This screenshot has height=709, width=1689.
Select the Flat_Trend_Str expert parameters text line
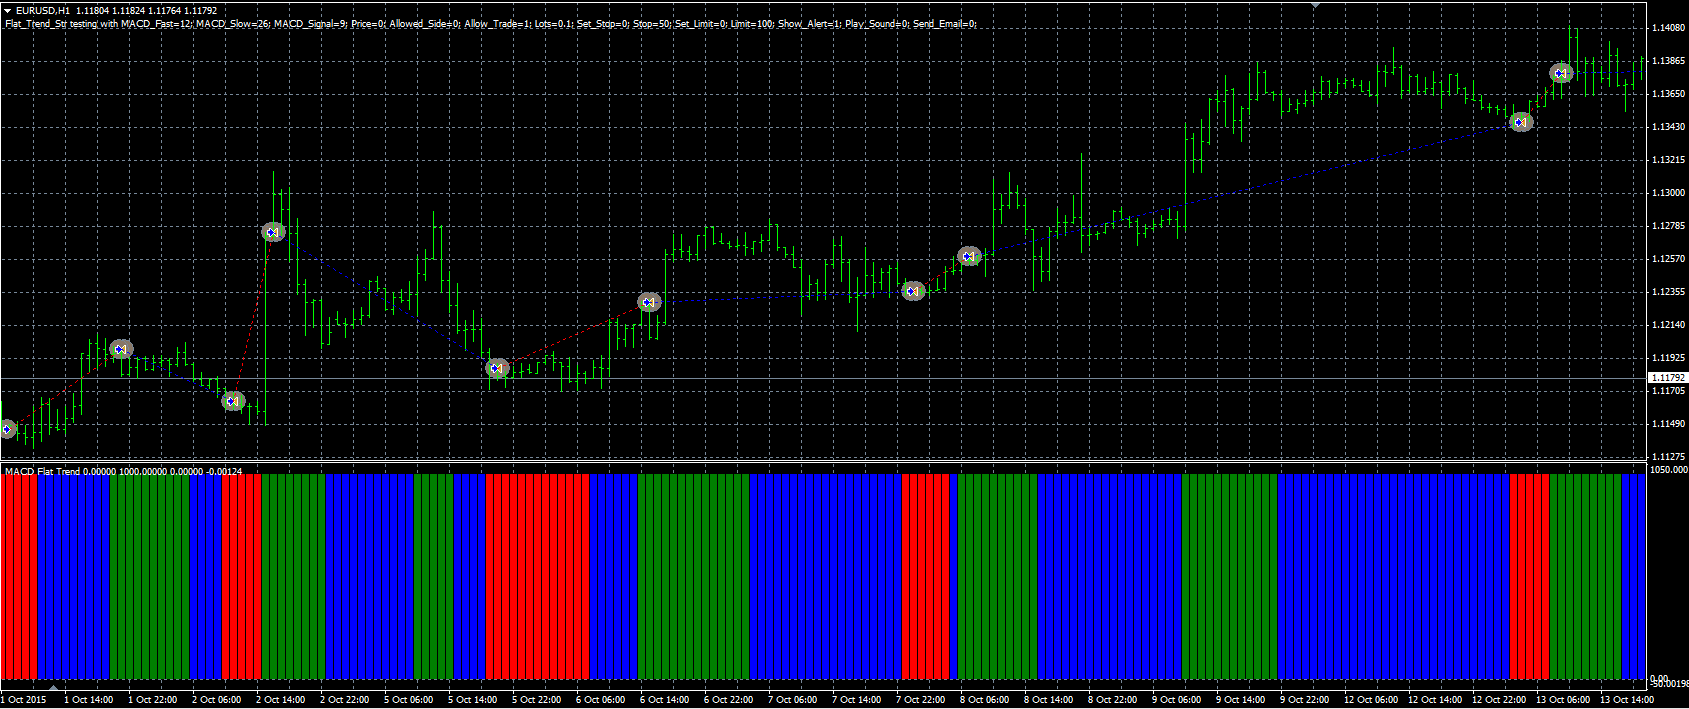pos(490,24)
